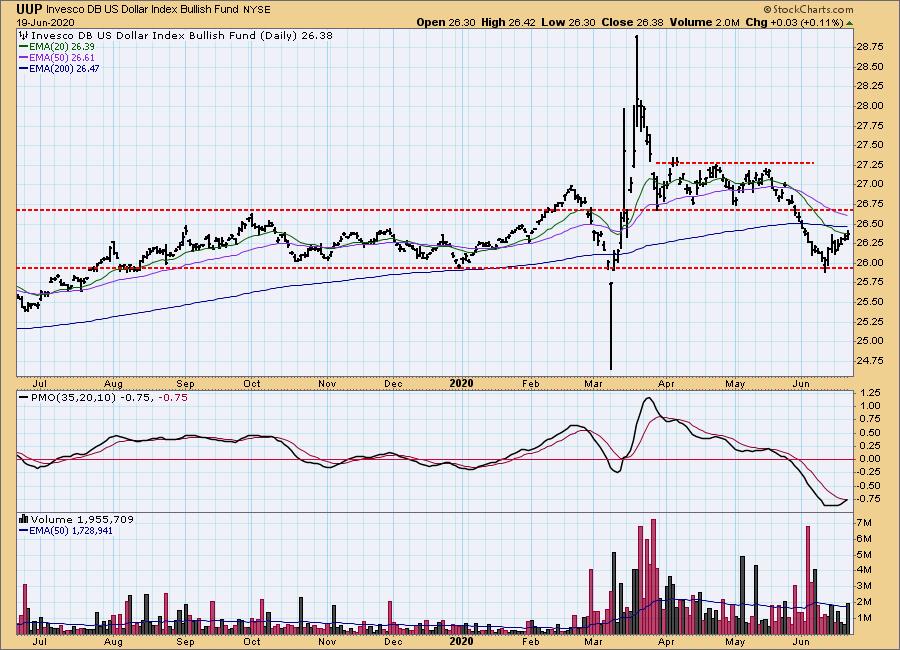This screenshot has height=650, width=900.
Task: Click the 2020 label under the price chart
Action: (x=461, y=383)
